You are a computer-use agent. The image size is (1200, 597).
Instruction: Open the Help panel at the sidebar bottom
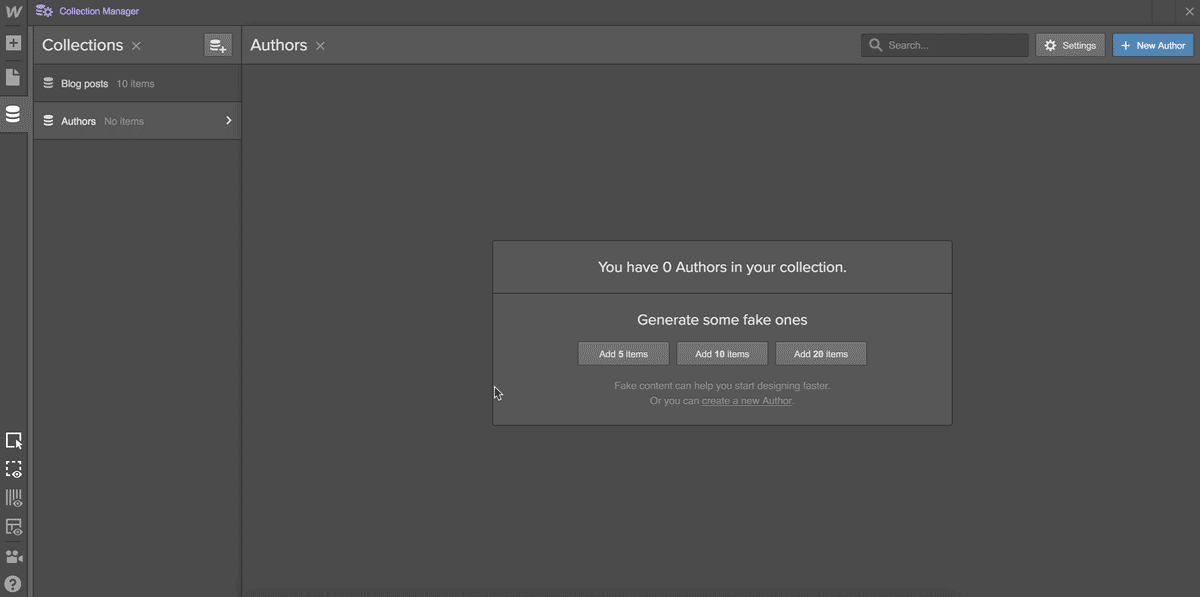(x=14, y=583)
